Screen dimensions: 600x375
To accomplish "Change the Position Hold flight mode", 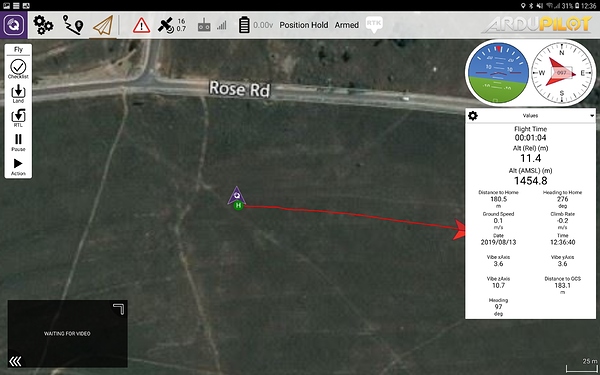I will pos(303,25).
